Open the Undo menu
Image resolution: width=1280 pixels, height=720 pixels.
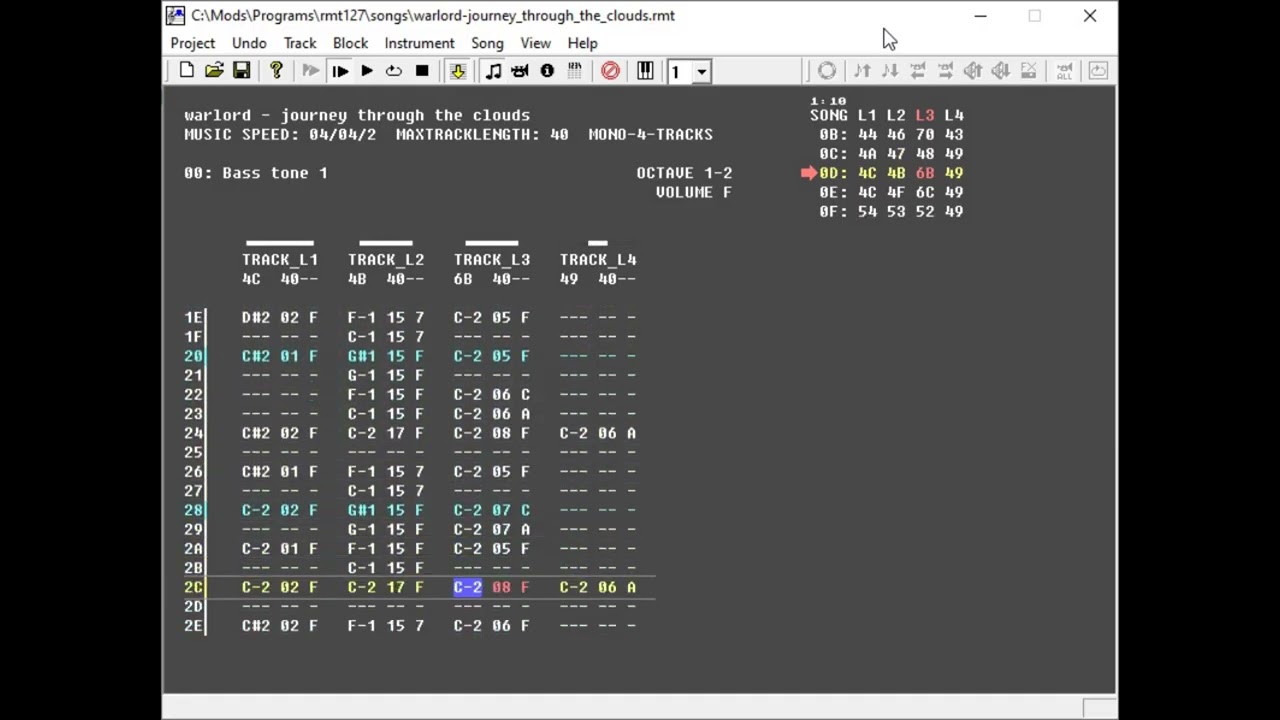[x=249, y=43]
